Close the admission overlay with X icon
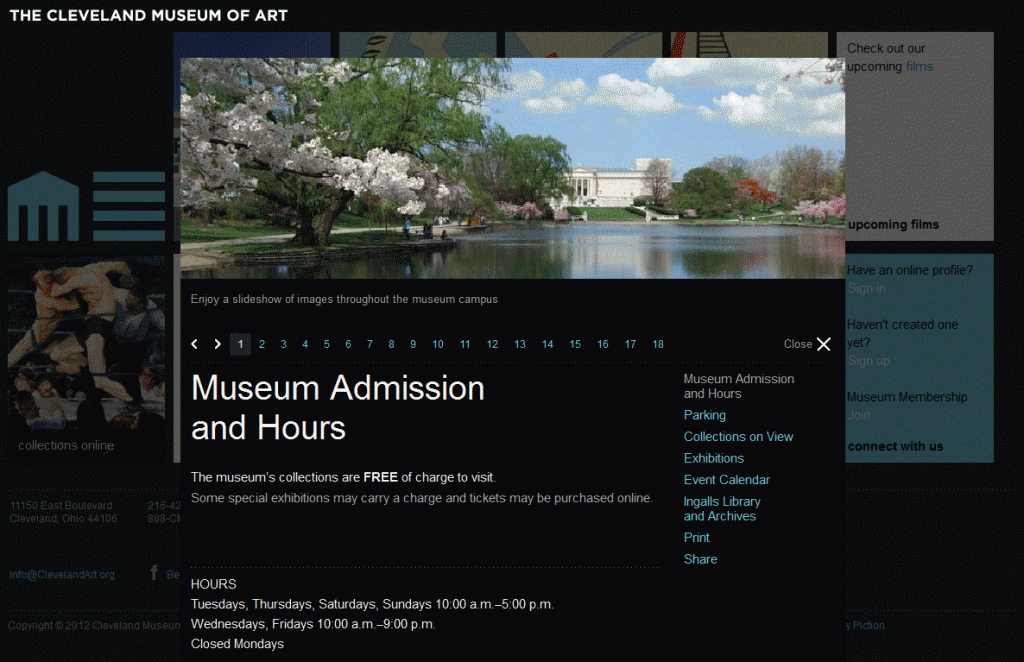The height and width of the screenshot is (662, 1024). click(824, 344)
